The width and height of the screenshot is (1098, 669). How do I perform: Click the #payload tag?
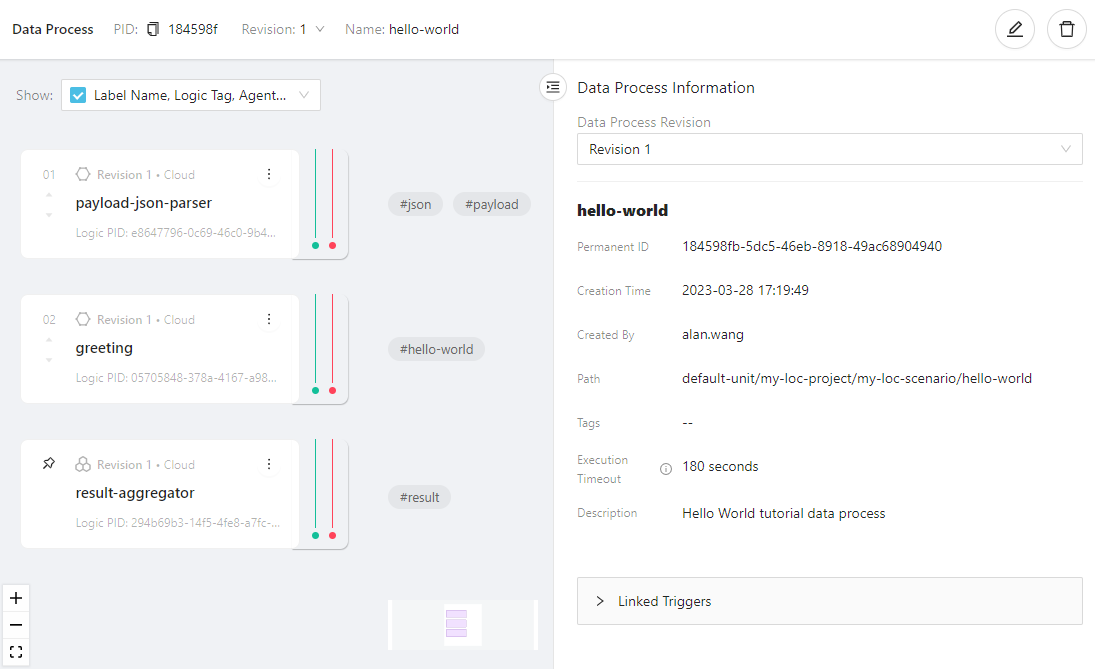point(491,204)
